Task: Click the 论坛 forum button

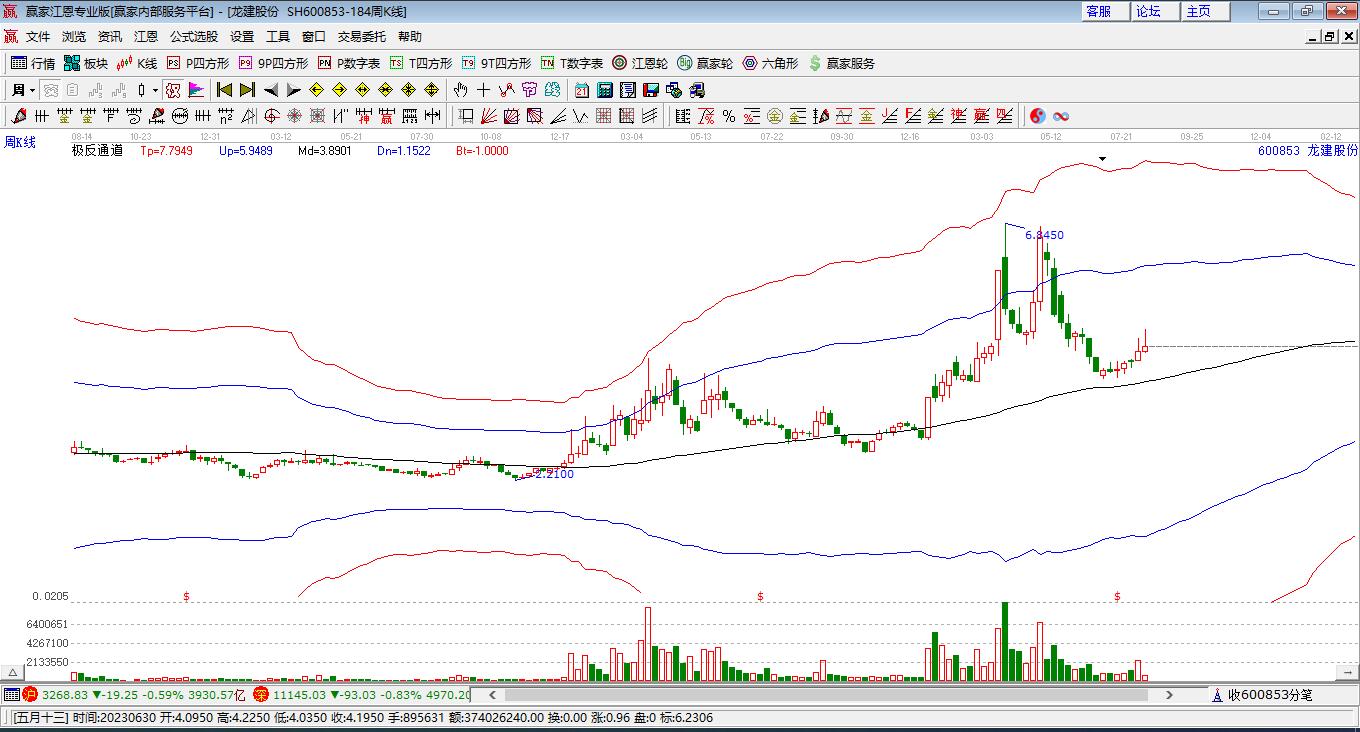Action: click(1148, 11)
